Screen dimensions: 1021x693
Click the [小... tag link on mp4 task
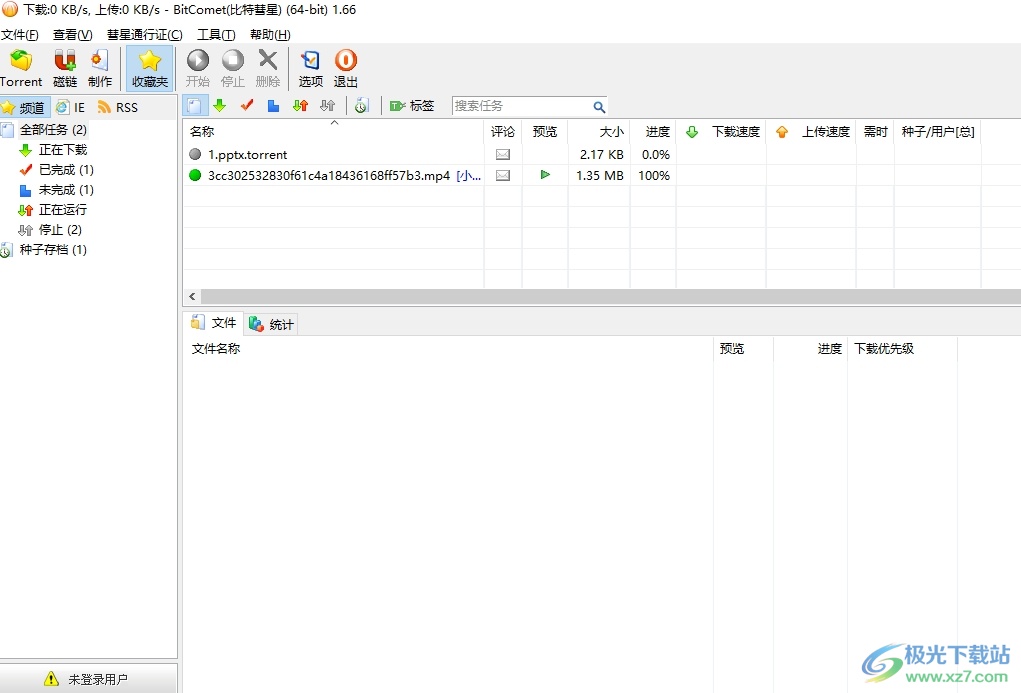point(468,175)
